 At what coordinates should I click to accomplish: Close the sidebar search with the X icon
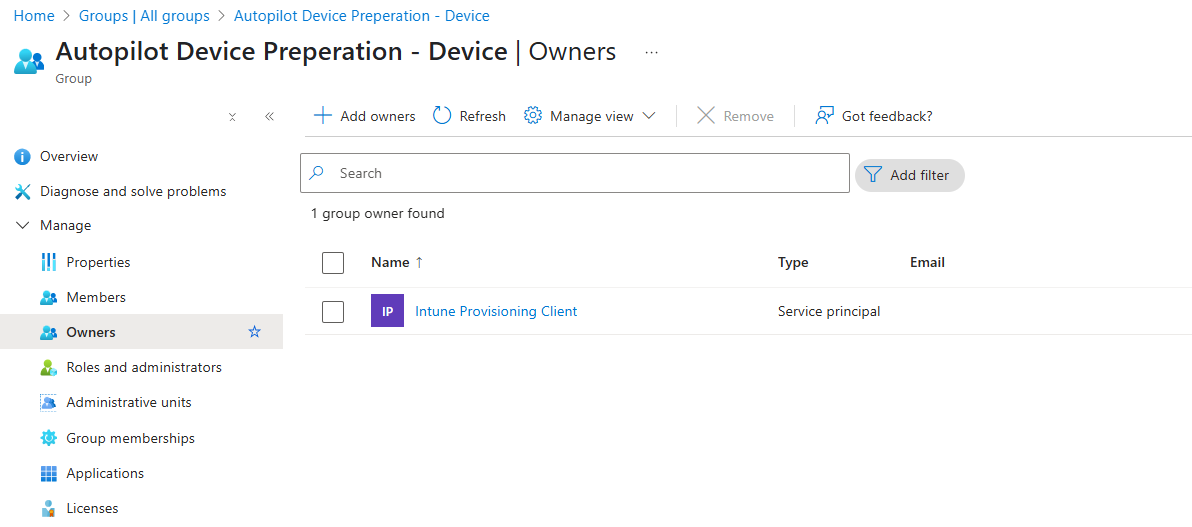click(232, 117)
